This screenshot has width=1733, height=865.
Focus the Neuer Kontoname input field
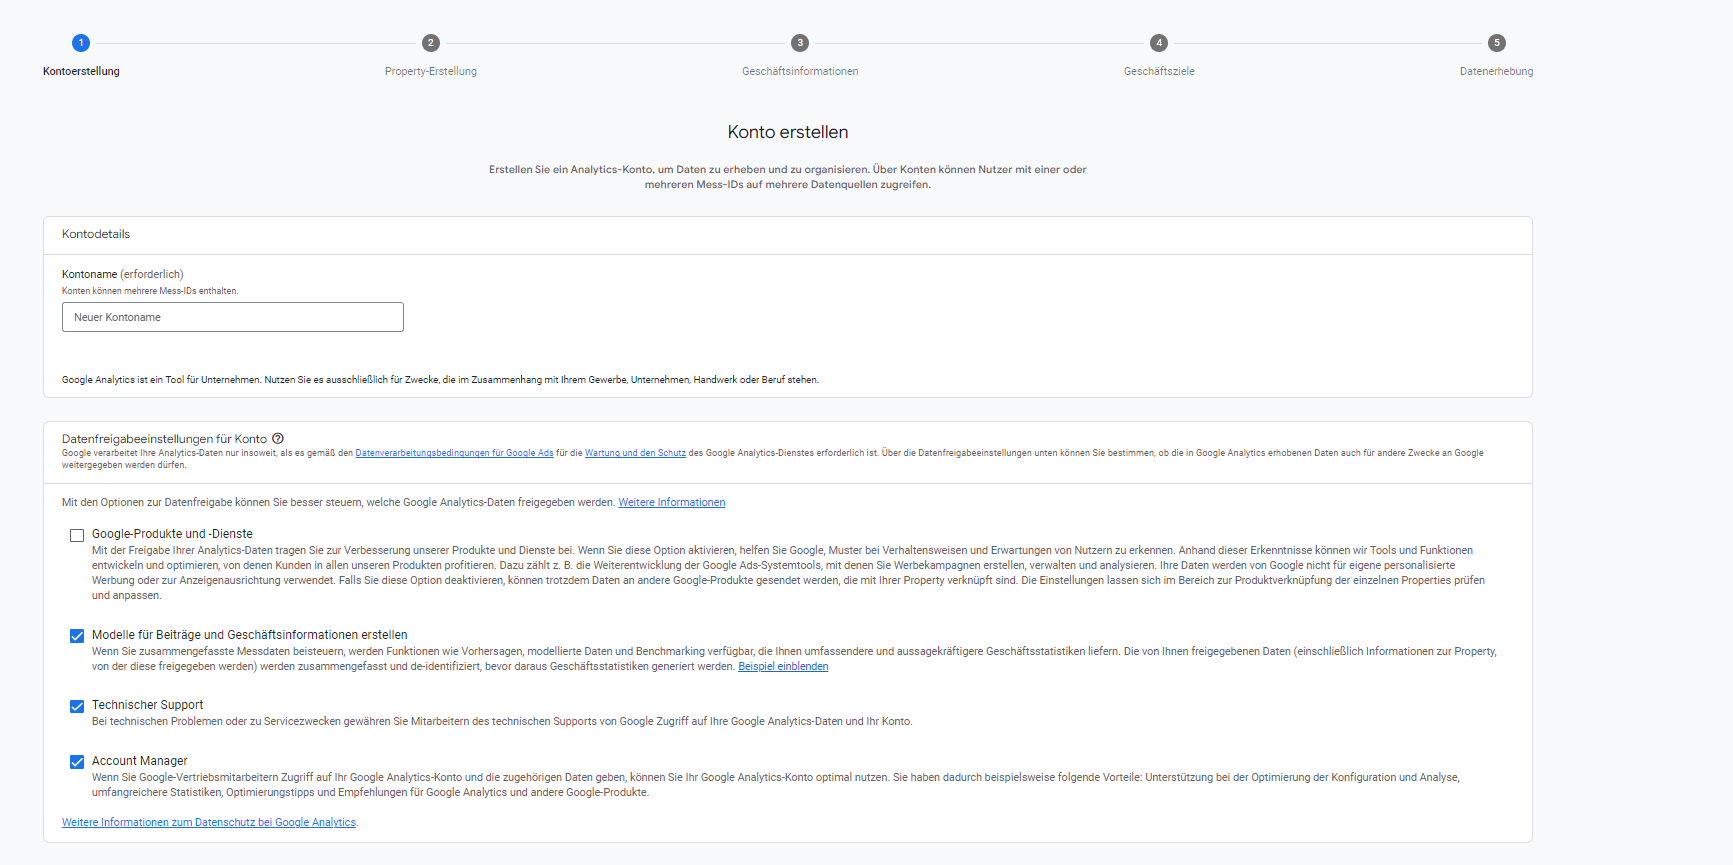pos(232,317)
